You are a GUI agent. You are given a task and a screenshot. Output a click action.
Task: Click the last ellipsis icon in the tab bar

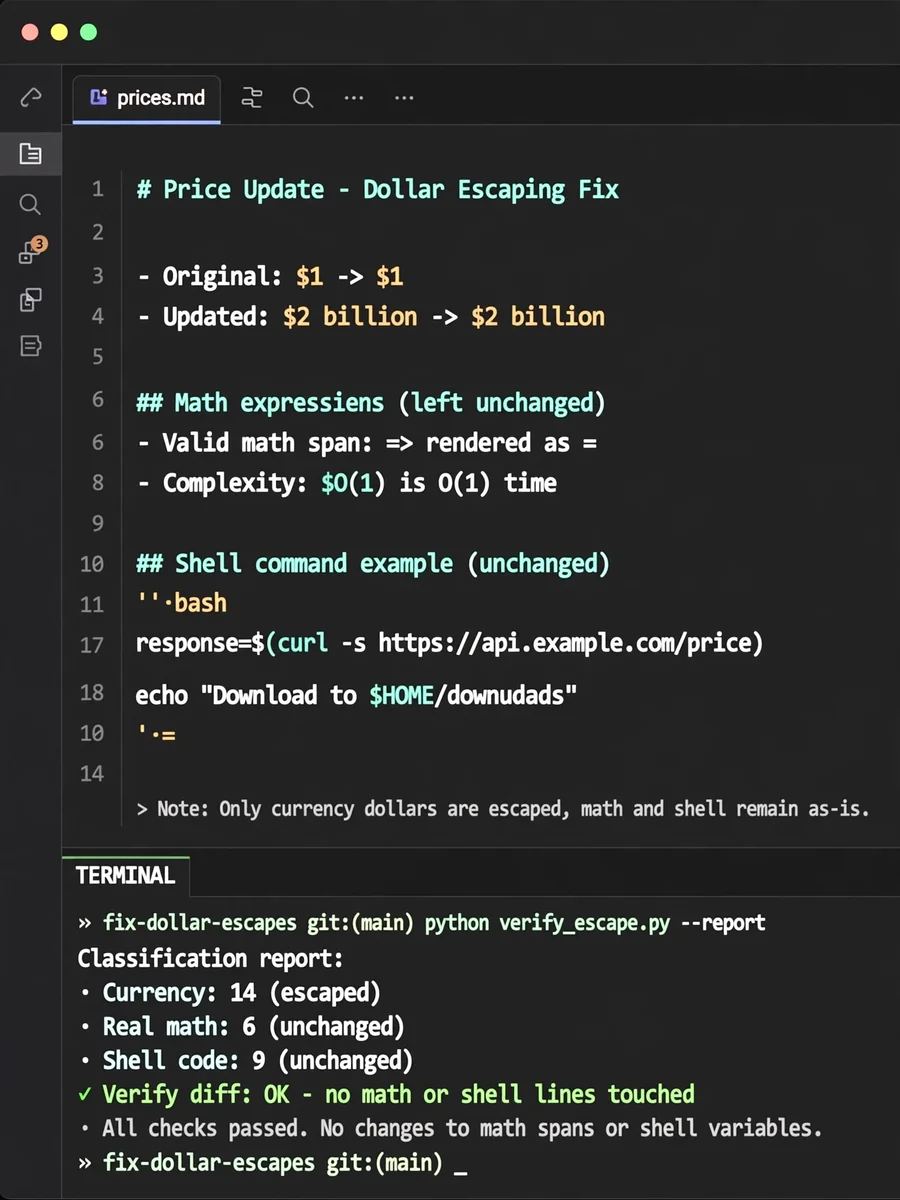tap(404, 98)
